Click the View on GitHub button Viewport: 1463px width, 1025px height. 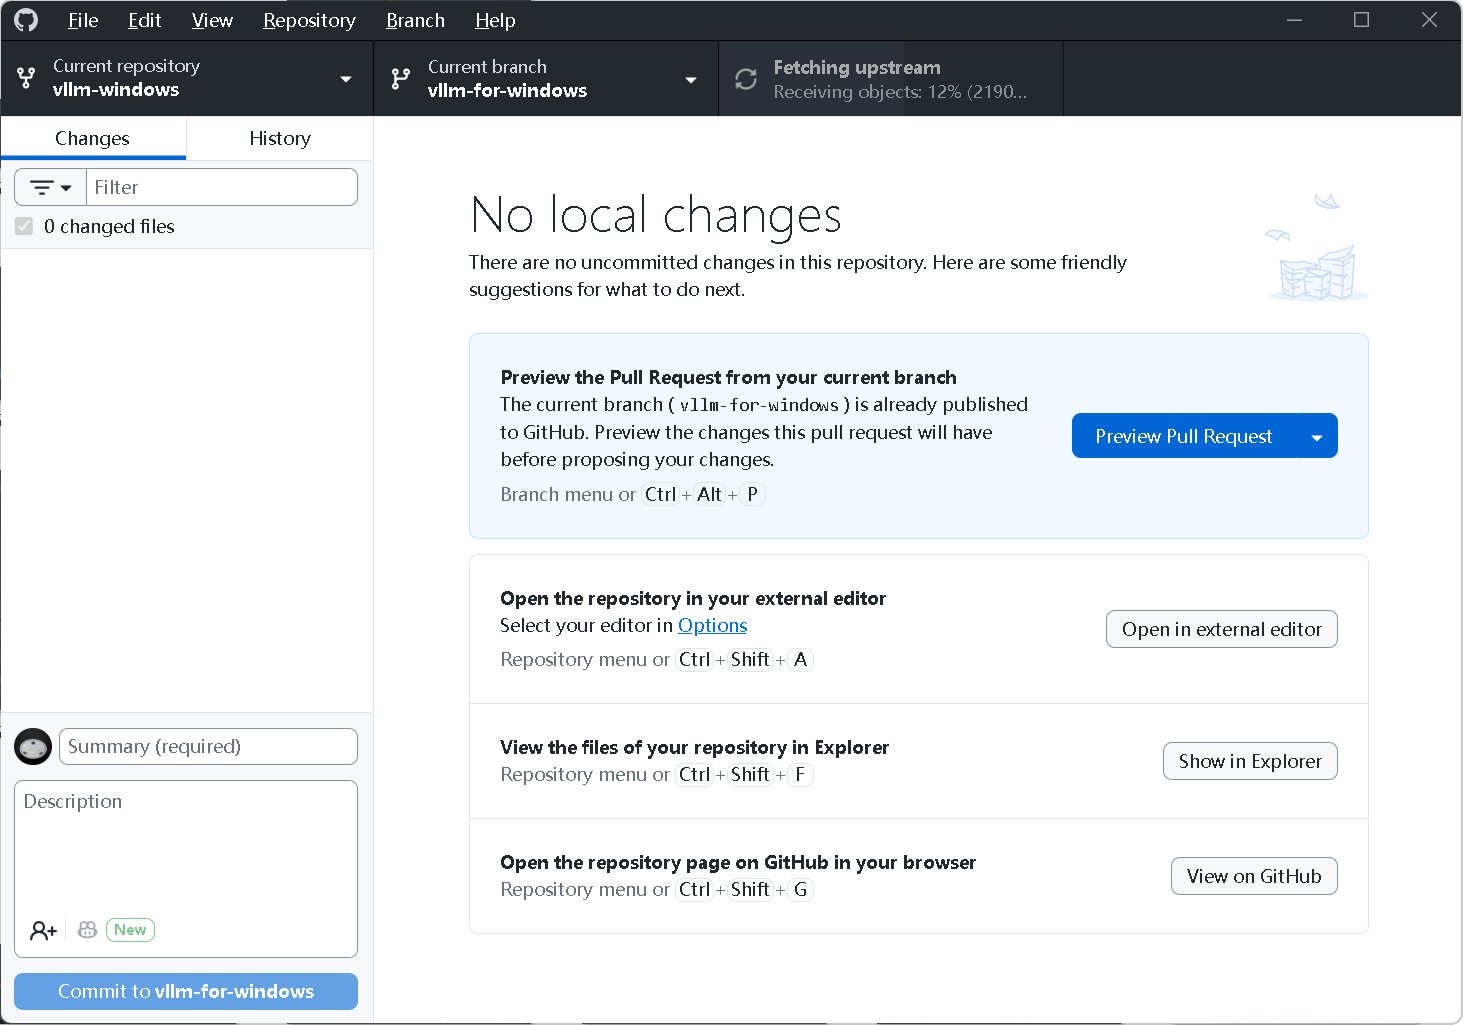pyautogui.click(x=1254, y=876)
